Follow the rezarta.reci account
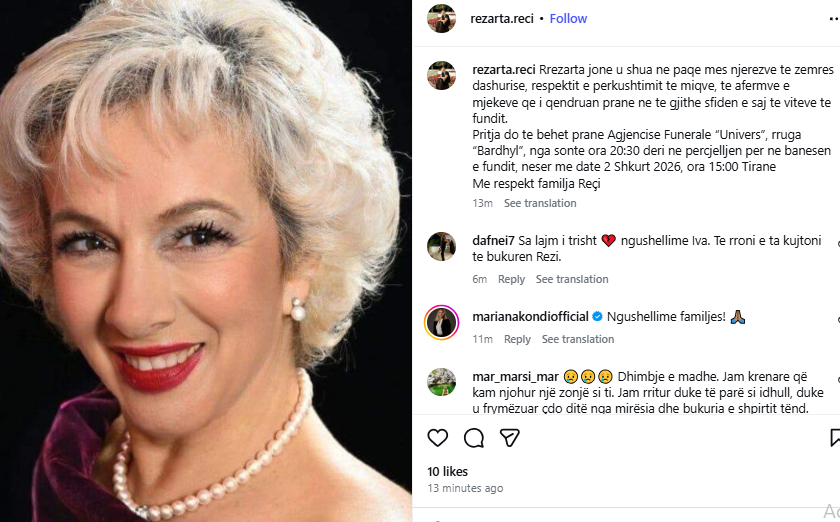The image size is (840, 522). 568,18
